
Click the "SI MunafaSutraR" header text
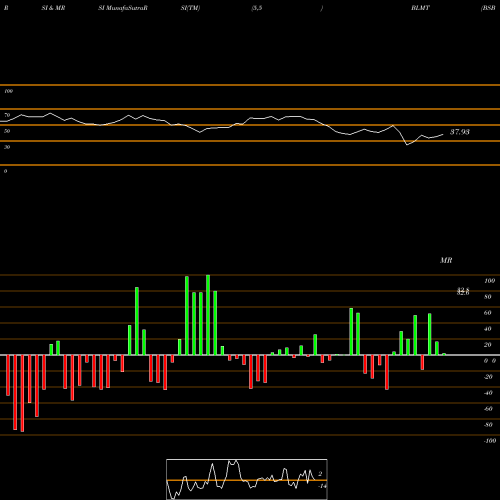(x=123, y=8)
